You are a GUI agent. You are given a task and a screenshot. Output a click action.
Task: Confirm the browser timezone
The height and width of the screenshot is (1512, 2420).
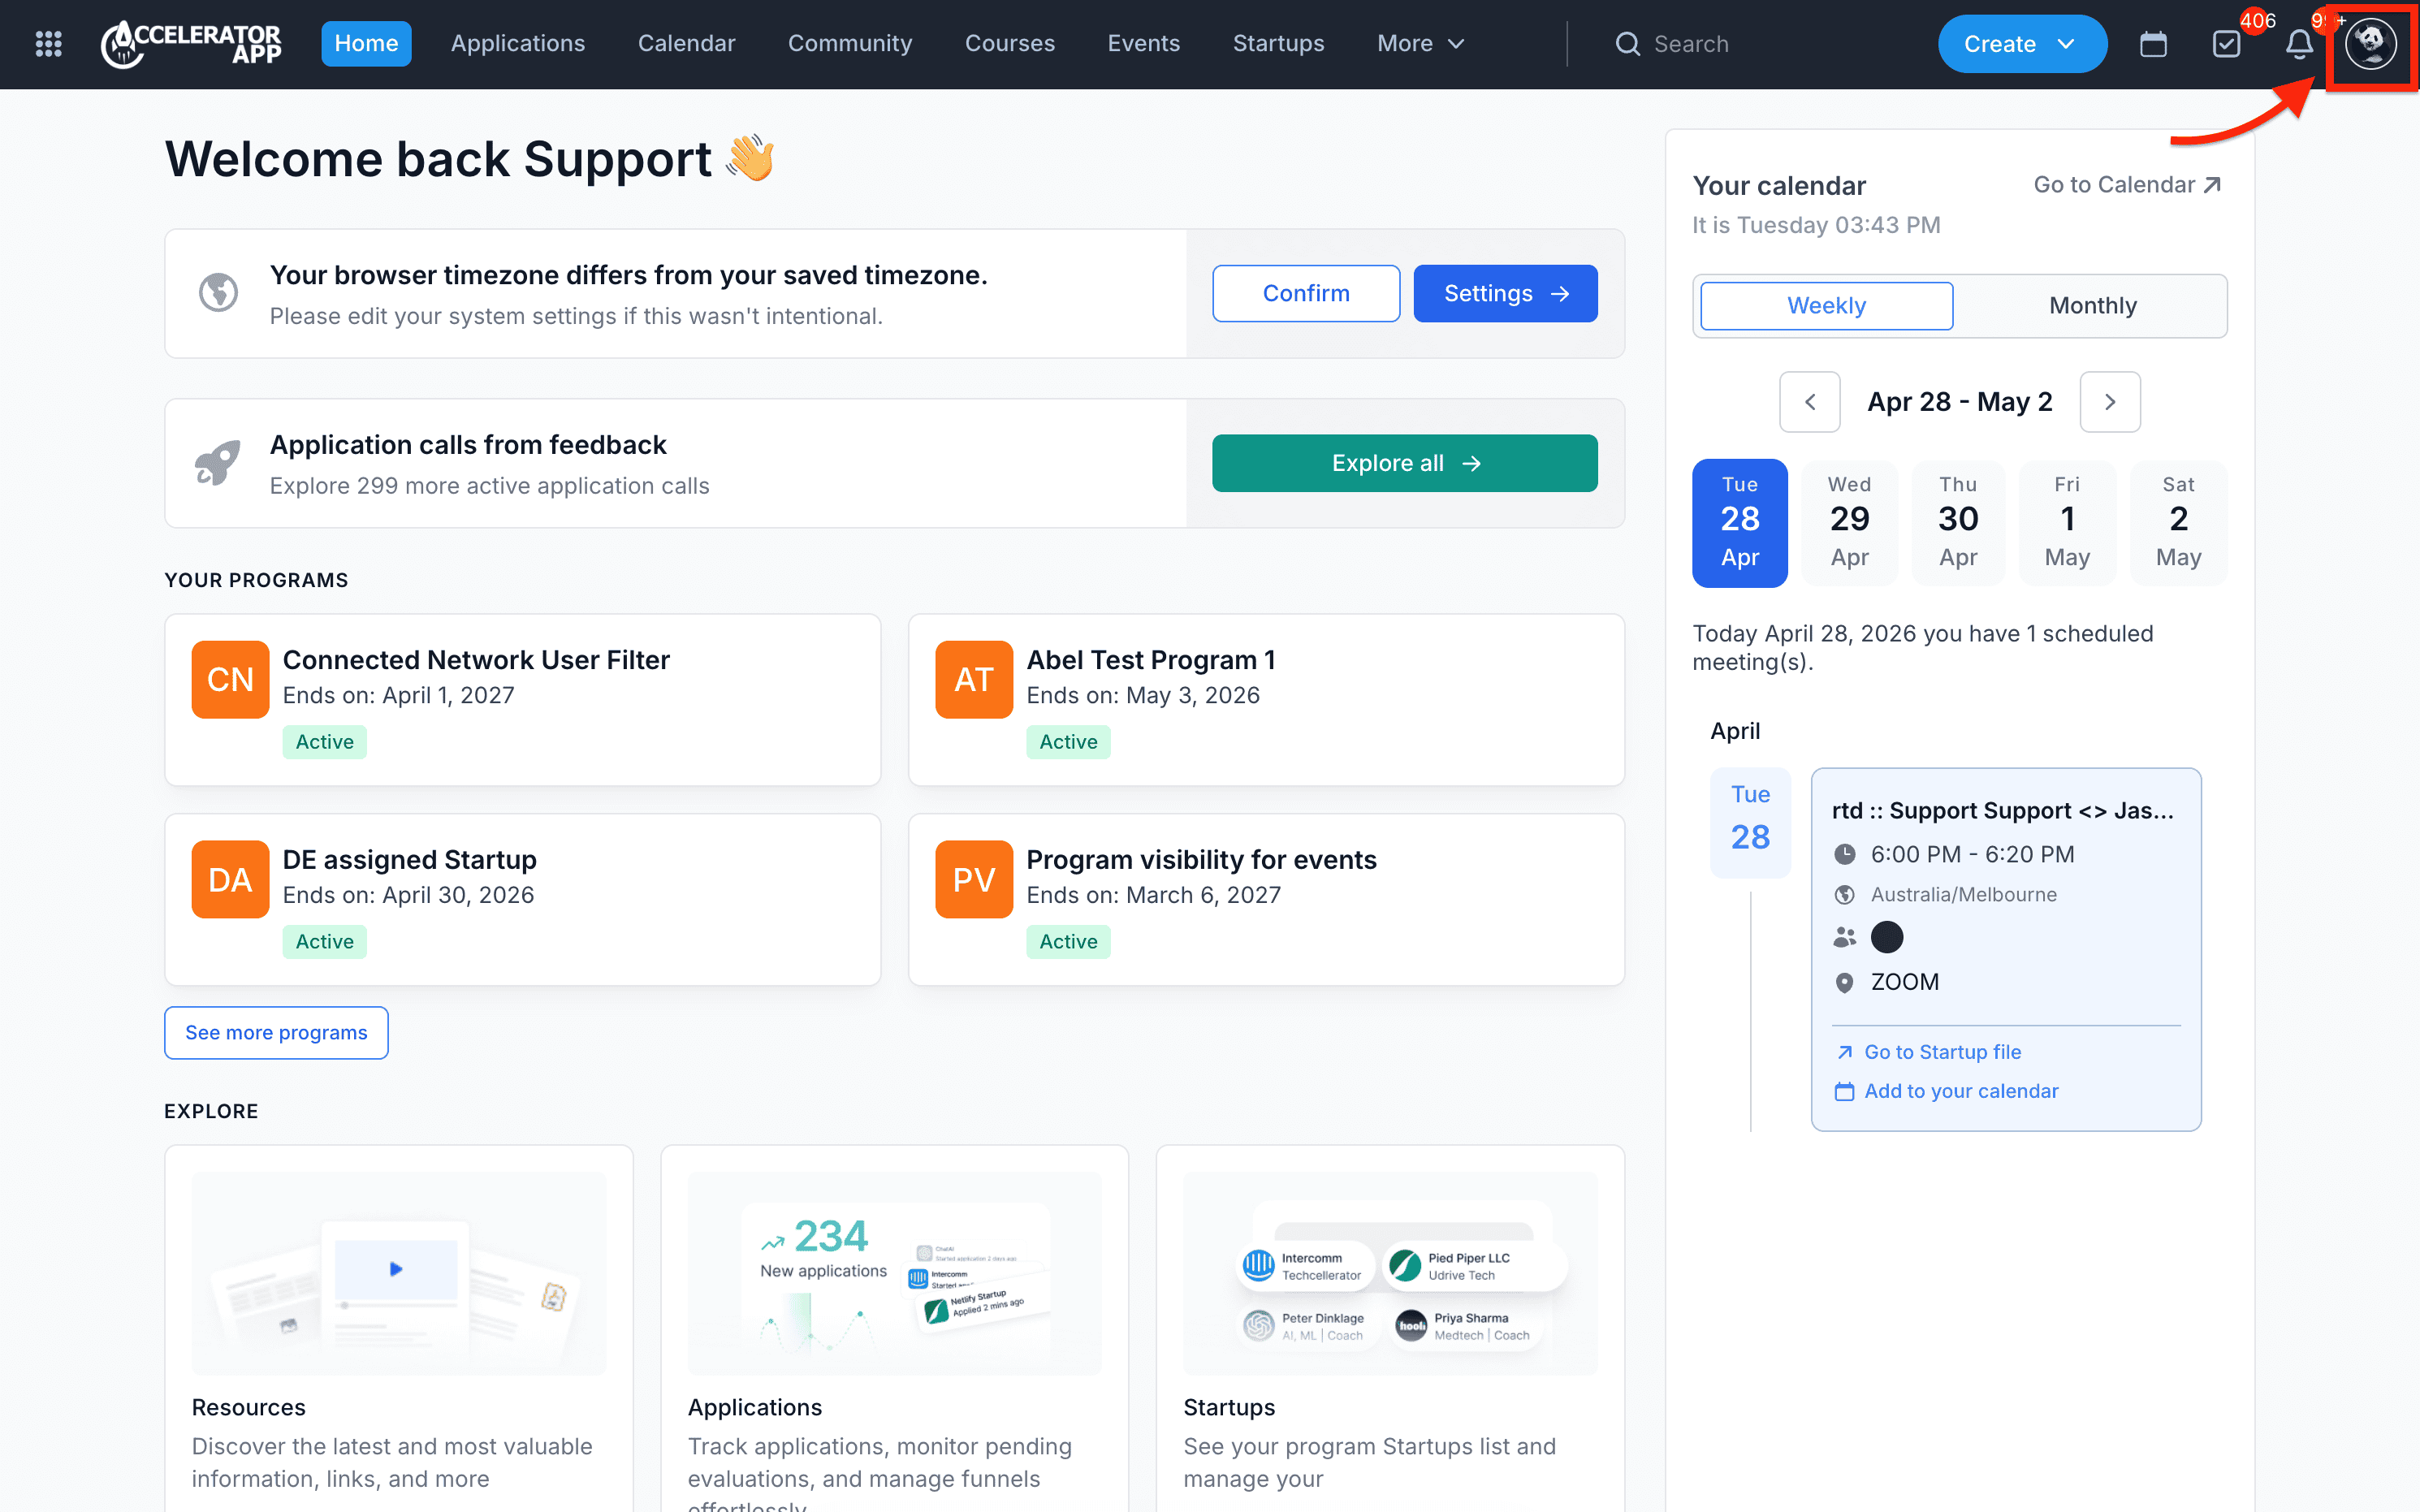(1305, 293)
